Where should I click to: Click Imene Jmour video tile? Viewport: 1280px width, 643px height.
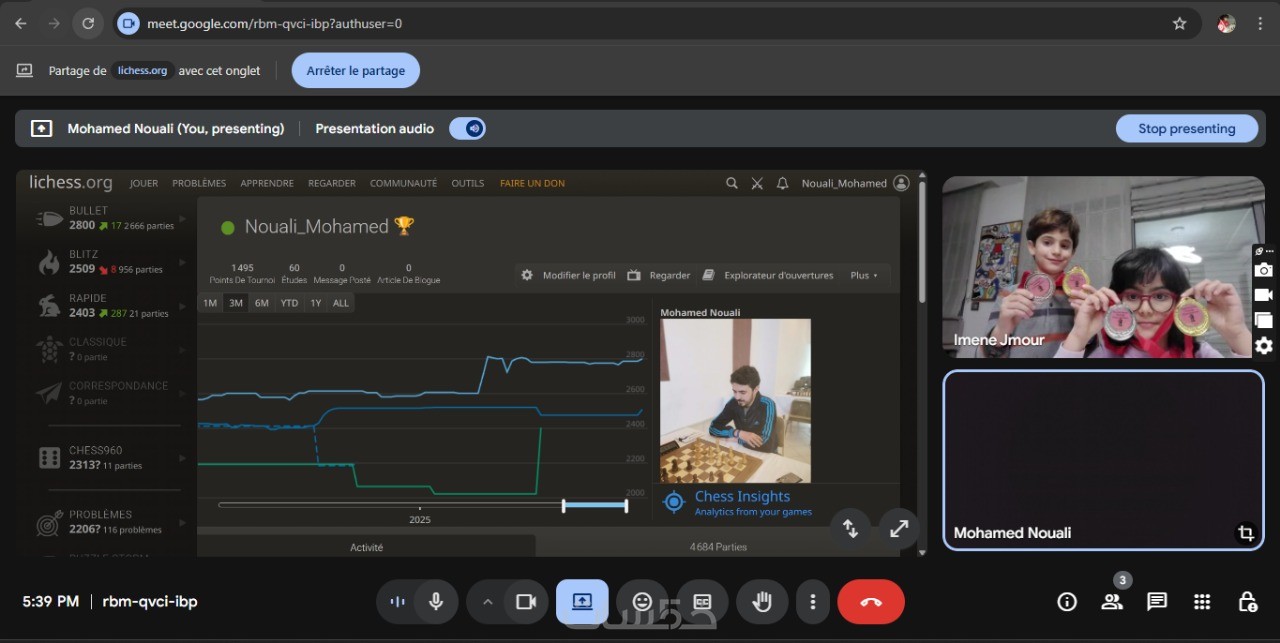click(1103, 267)
